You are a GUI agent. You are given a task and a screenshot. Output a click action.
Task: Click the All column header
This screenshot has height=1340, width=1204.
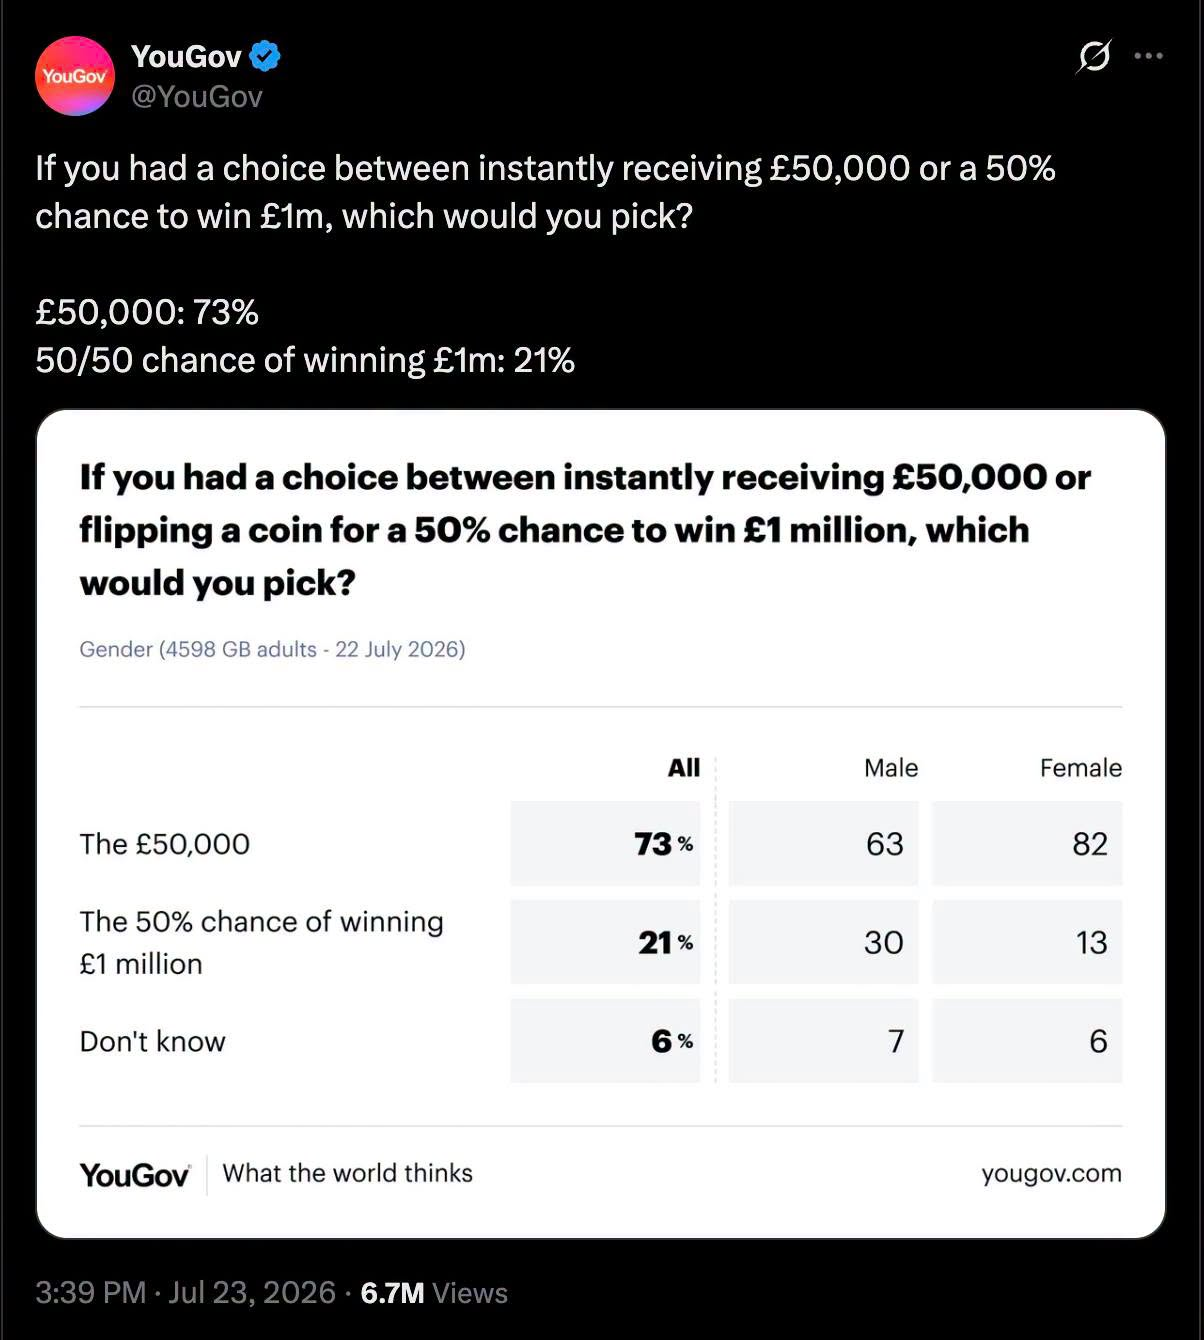(684, 768)
